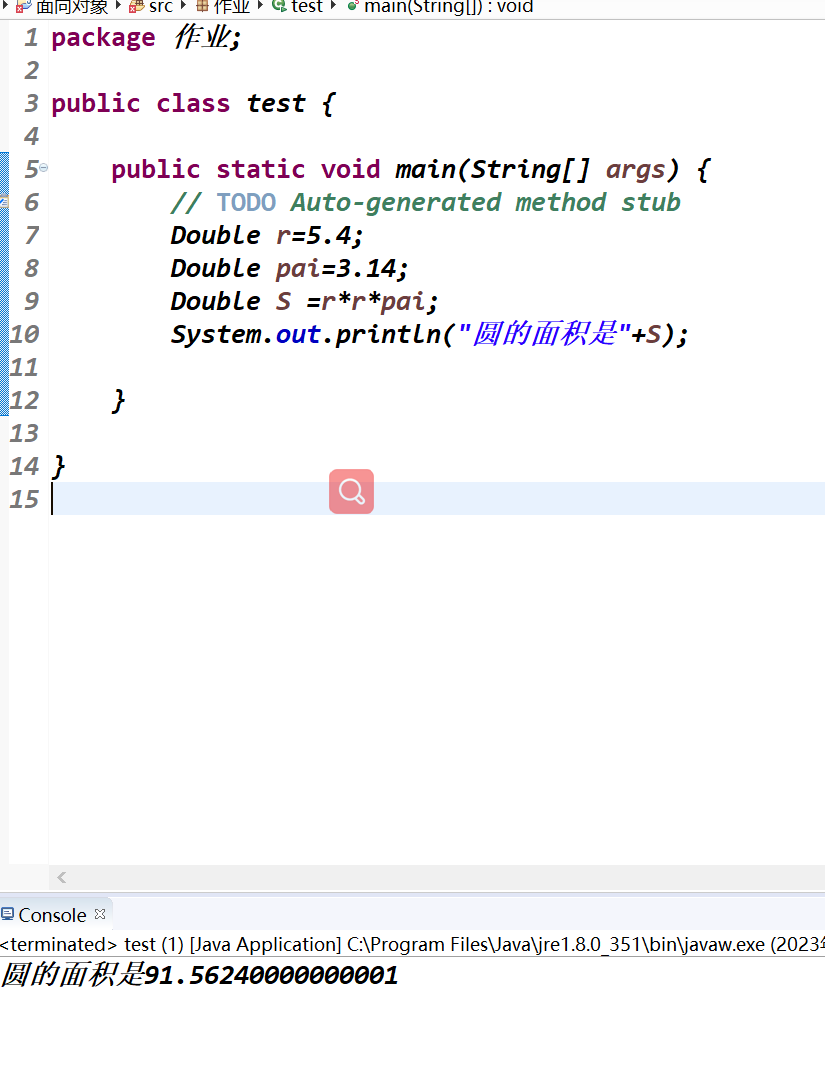Click the 'void' keyword on line 5
The width and height of the screenshot is (825, 1089).
tap(351, 169)
